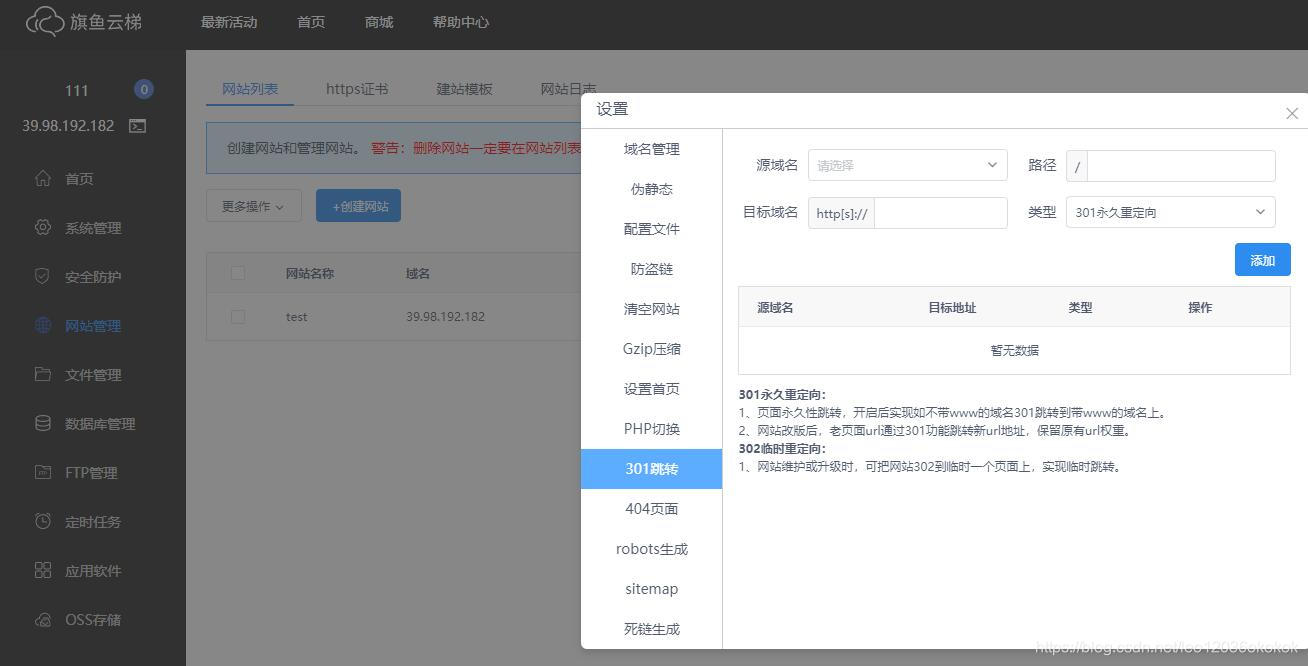This screenshot has width=1308, height=666.
Task: Select 清空网站 in settings menu
Action: pos(651,309)
